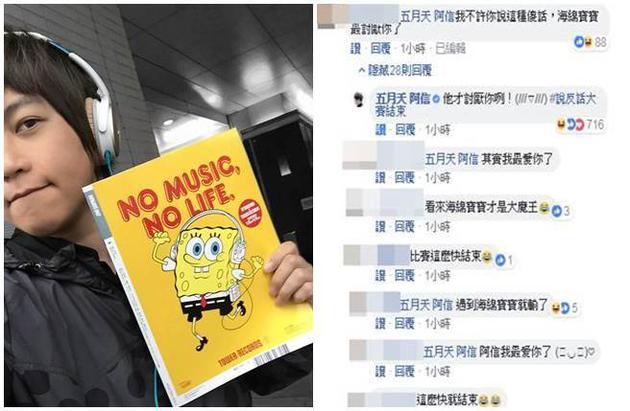Open like reaction with count 1
The image size is (630, 411).
[x=504, y=260]
